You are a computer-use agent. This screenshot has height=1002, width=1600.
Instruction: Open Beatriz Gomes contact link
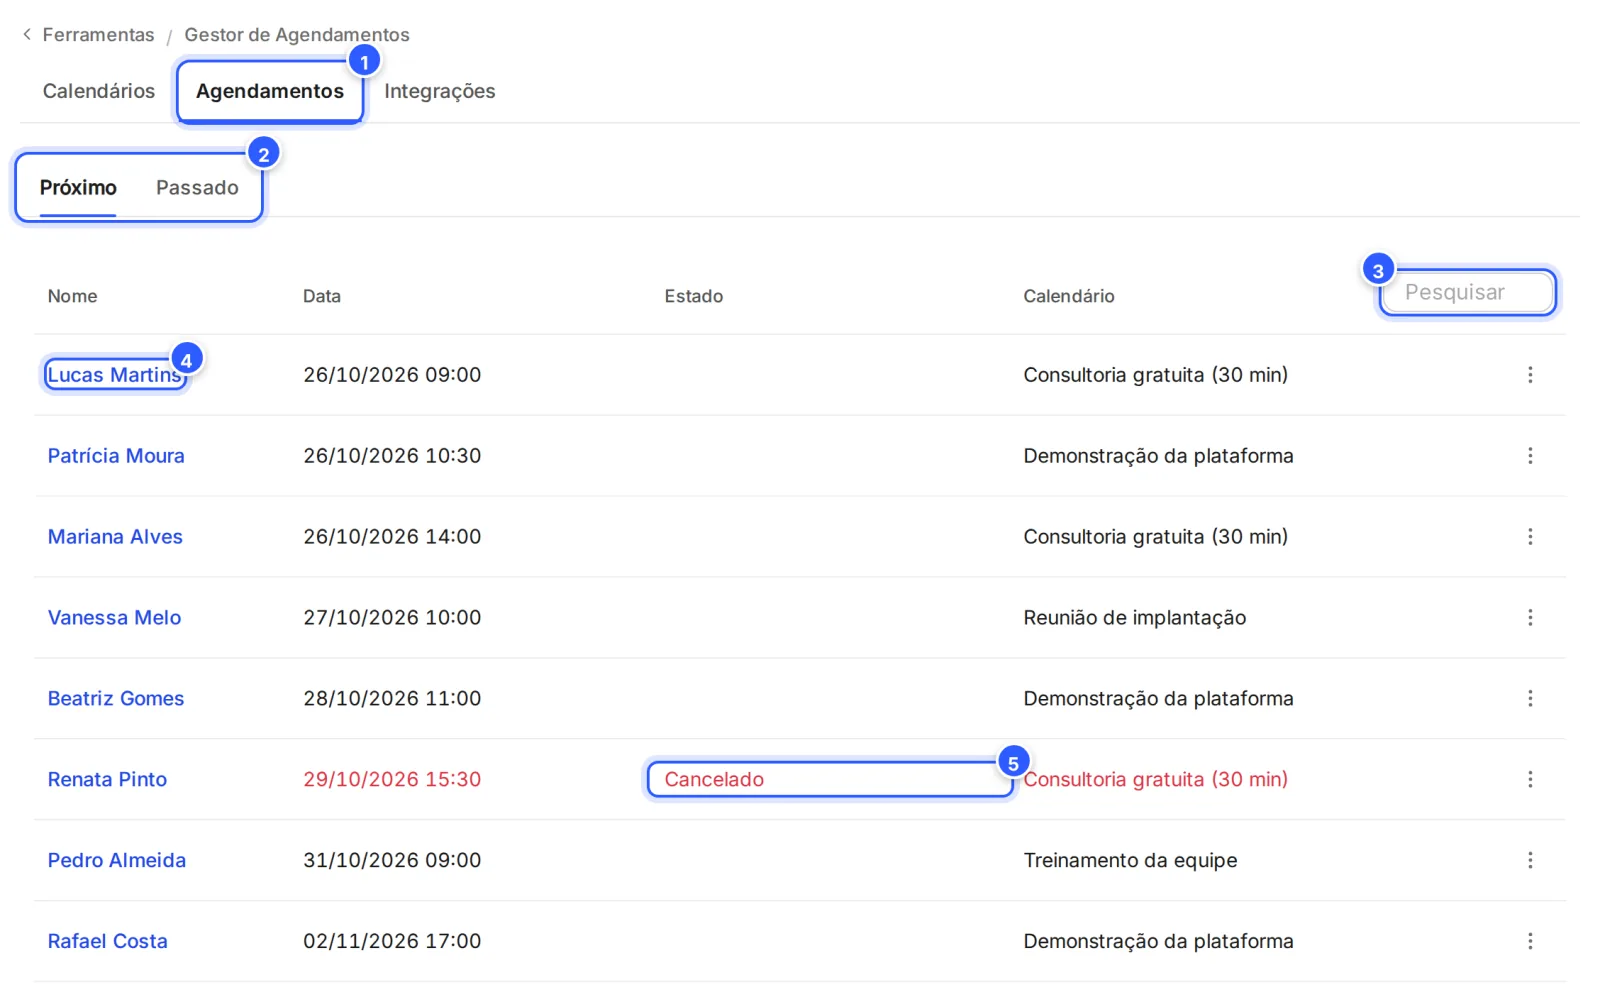[x=116, y=699]
